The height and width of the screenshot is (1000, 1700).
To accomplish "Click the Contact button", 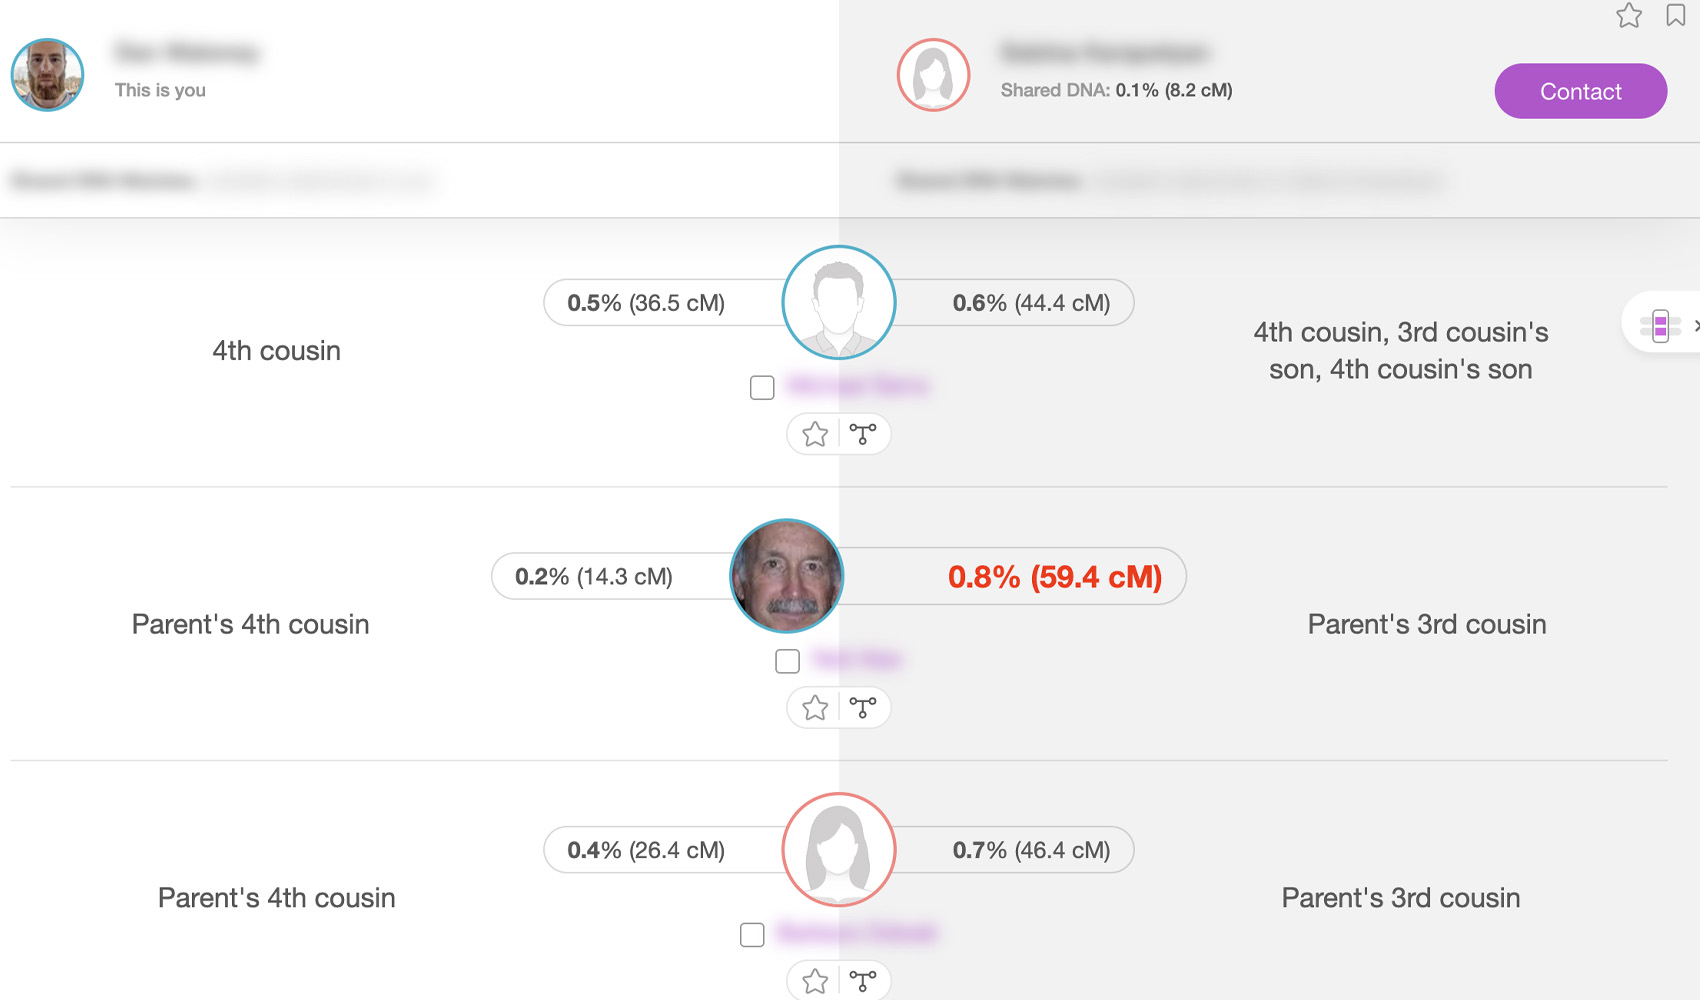I will coord(1580,91).
